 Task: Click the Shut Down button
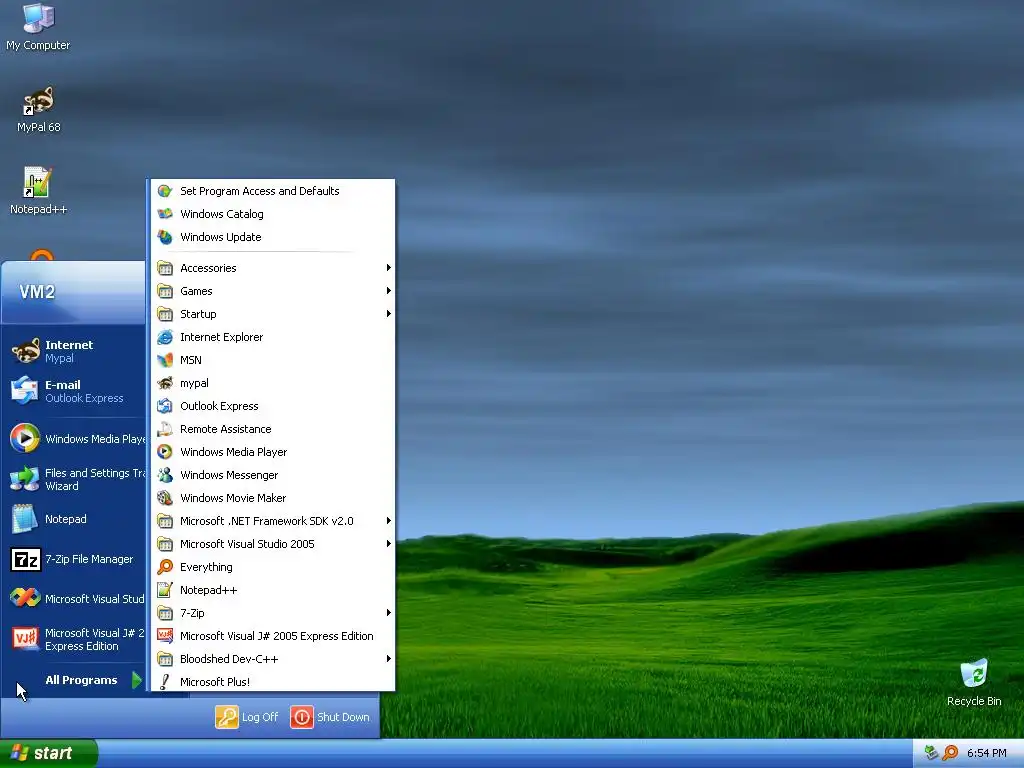click(x=330, y=716)
